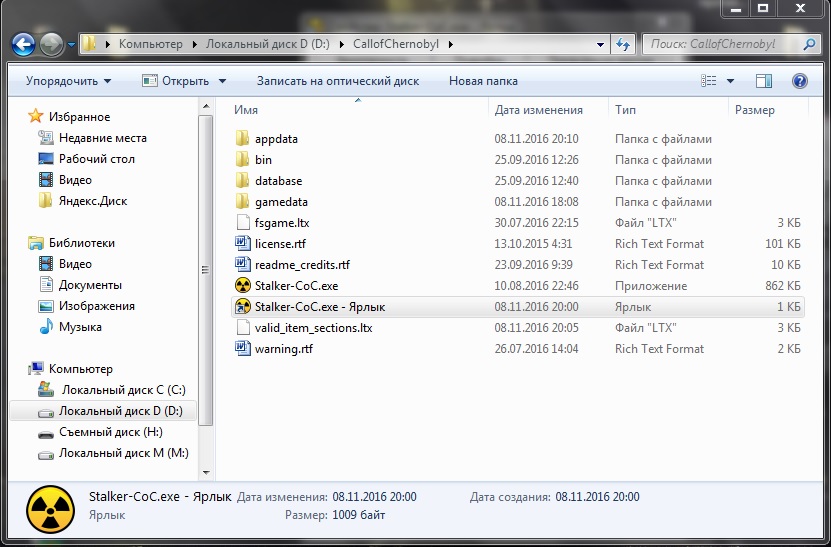Click the navigation pane scroll-down arrow
The image size is (831, 547).
(x=206, y=472)
